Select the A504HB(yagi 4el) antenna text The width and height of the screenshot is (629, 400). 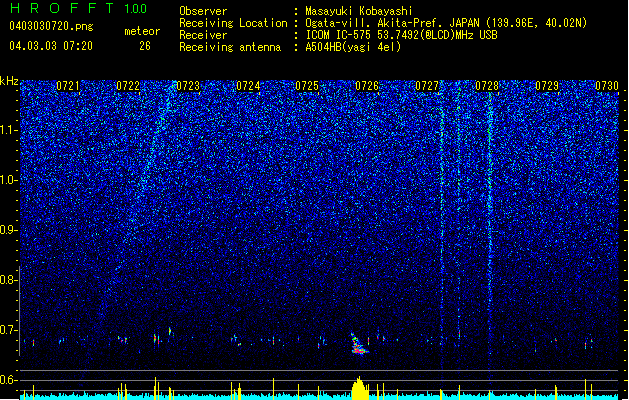click(353, 47)
